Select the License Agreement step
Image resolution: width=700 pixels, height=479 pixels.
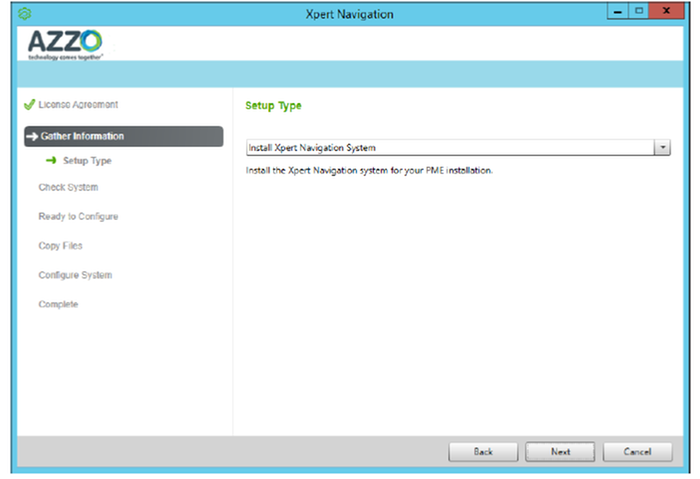pos(78,104)
